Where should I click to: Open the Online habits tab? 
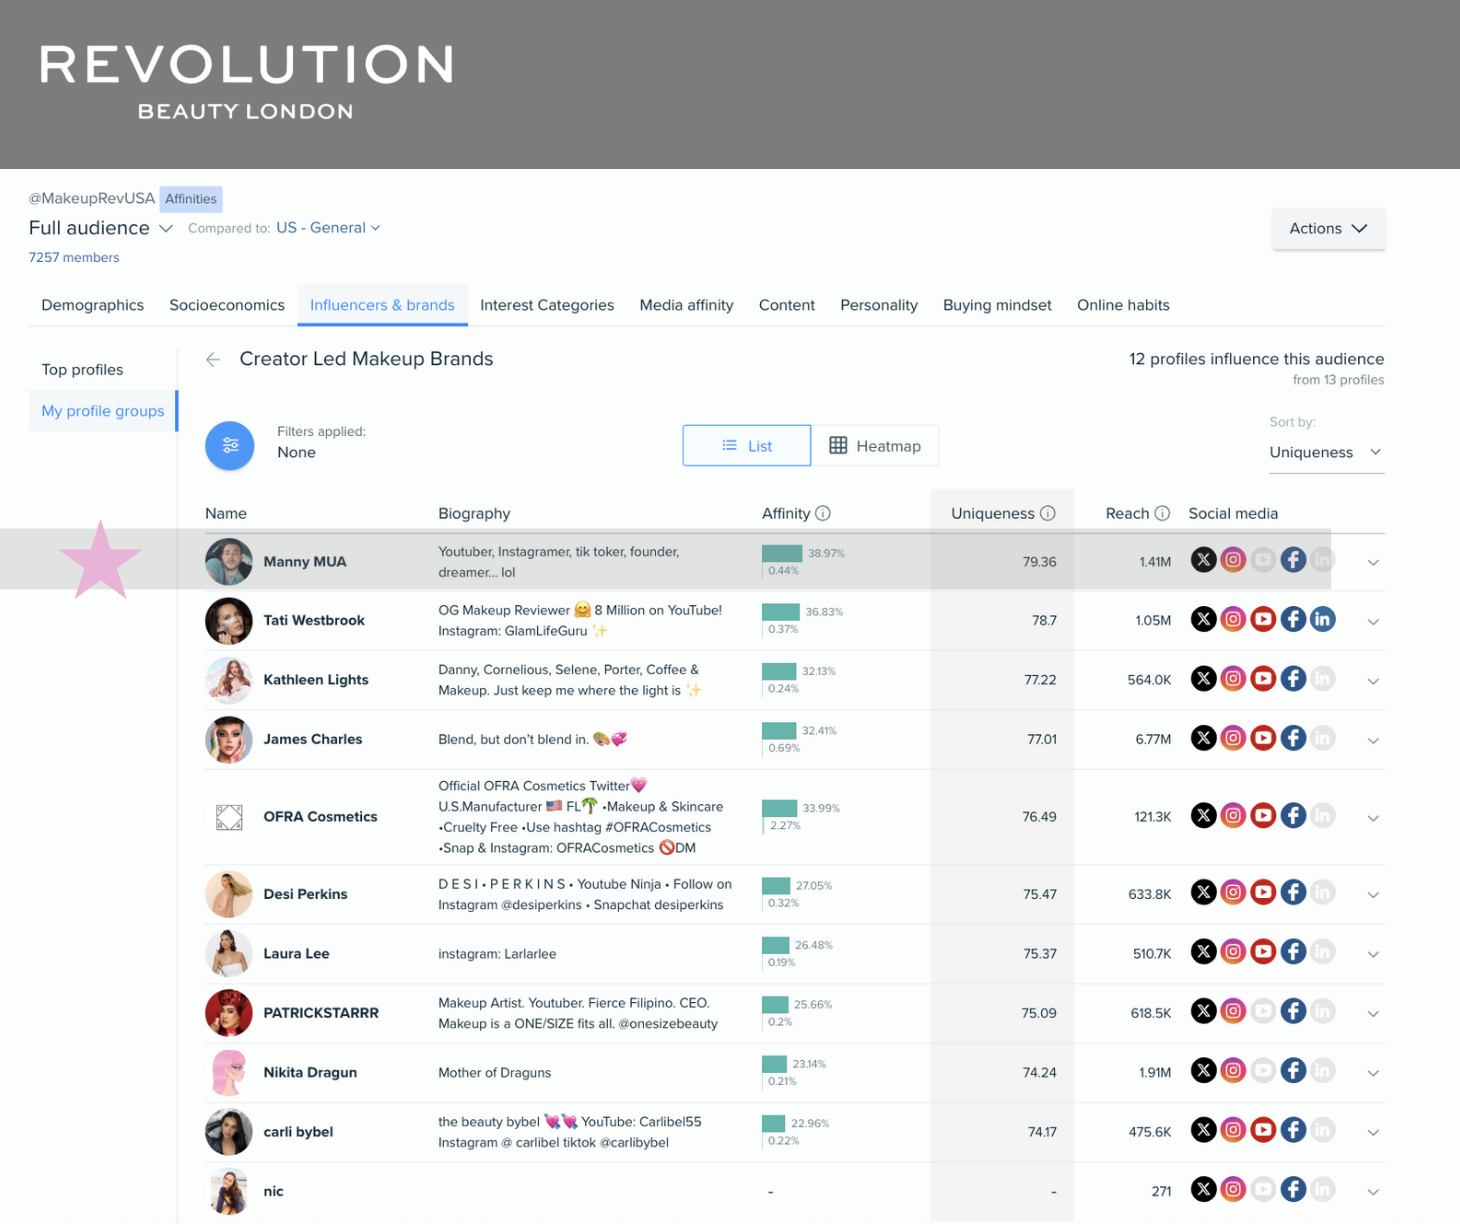click(1123, 305)
